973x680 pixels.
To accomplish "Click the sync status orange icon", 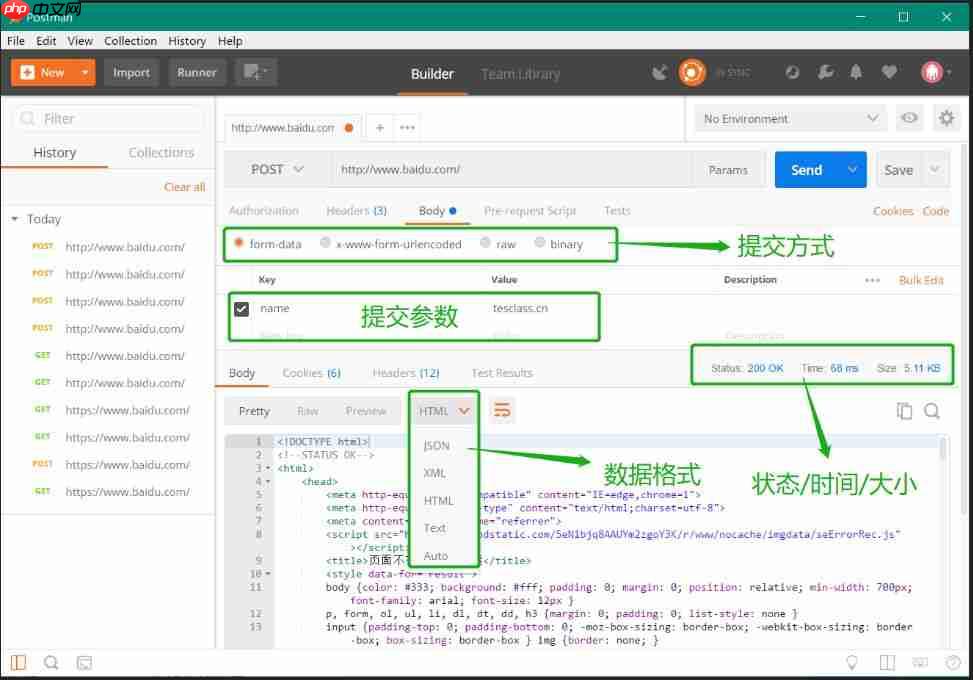I will (x=691, y=72).
